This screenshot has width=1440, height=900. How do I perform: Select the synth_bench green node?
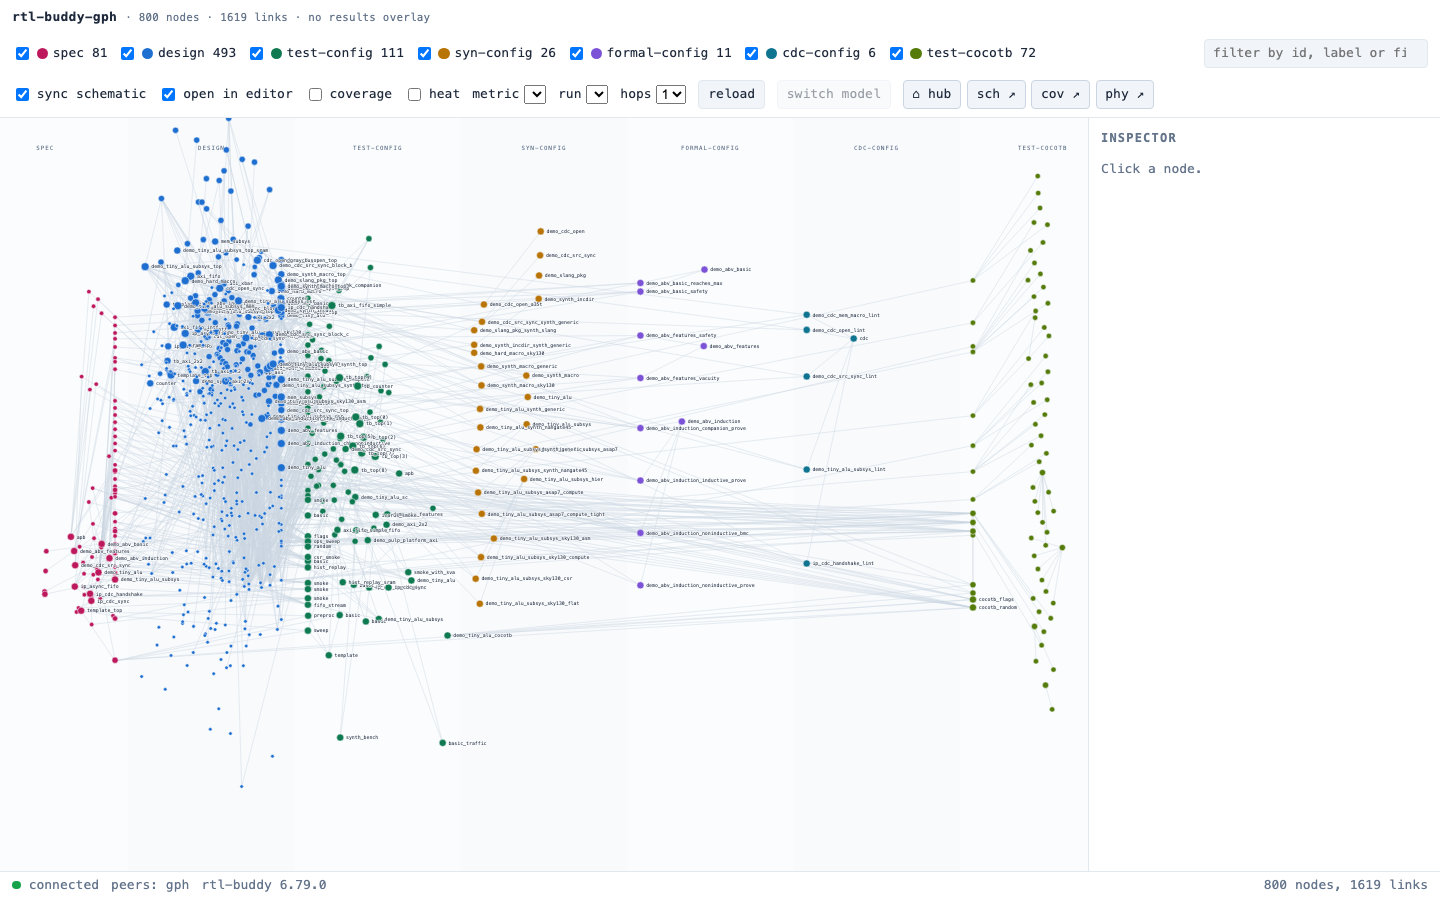(x=340, y=737)
